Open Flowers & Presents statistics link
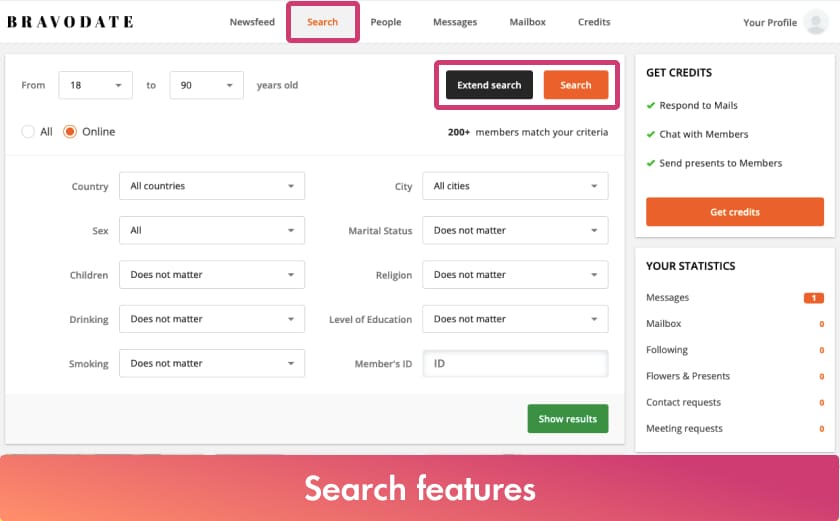840x521 pixels. [688, 376]
